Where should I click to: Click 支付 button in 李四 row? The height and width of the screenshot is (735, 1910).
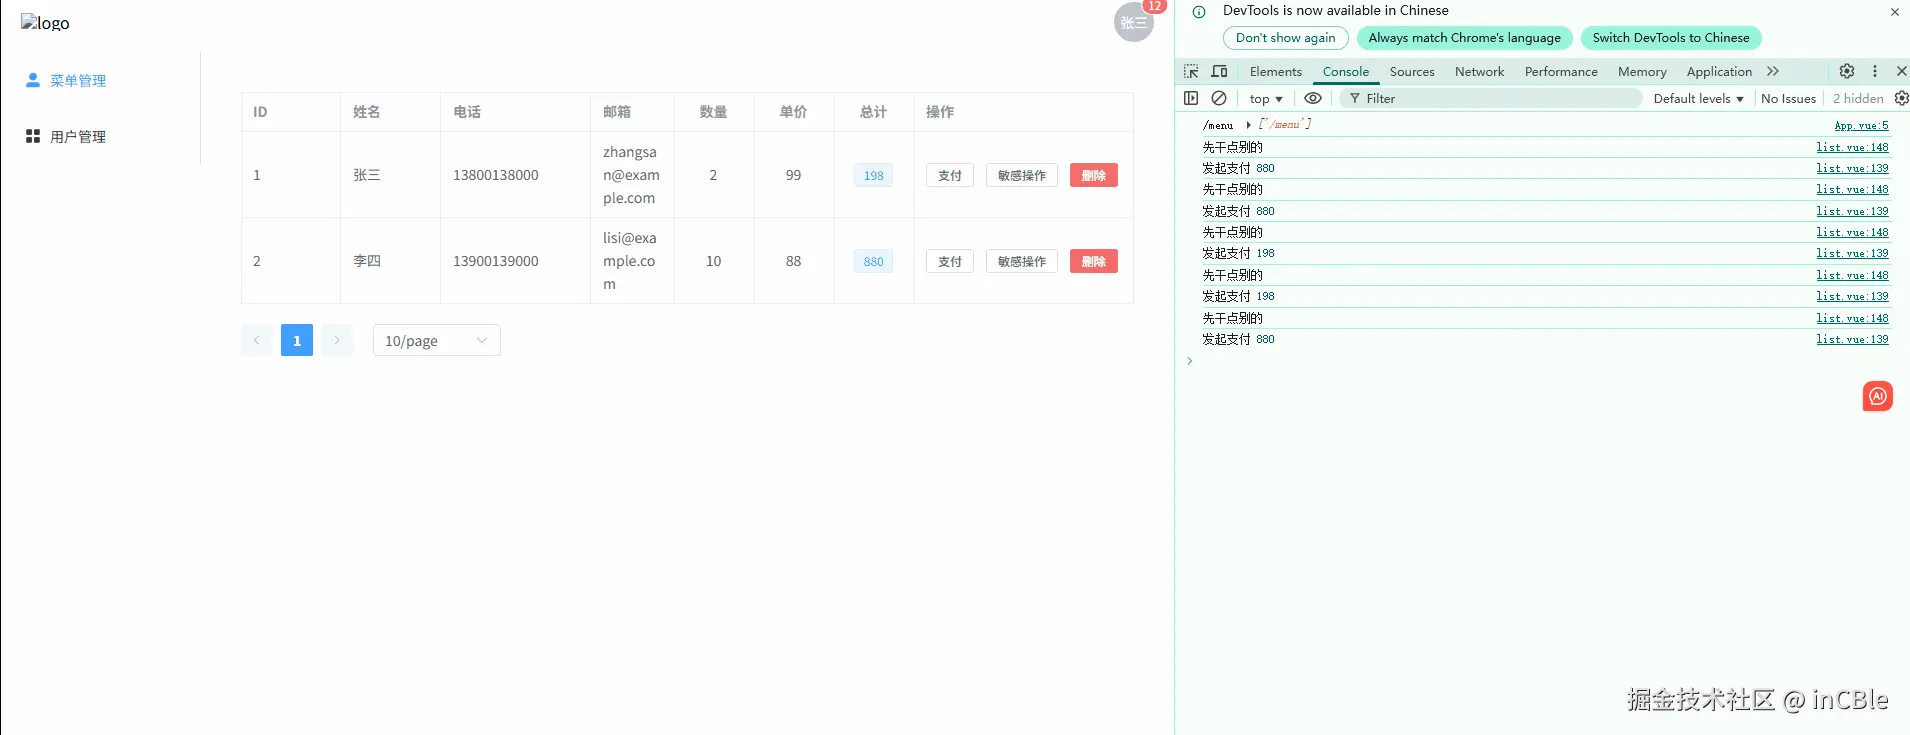950,261
